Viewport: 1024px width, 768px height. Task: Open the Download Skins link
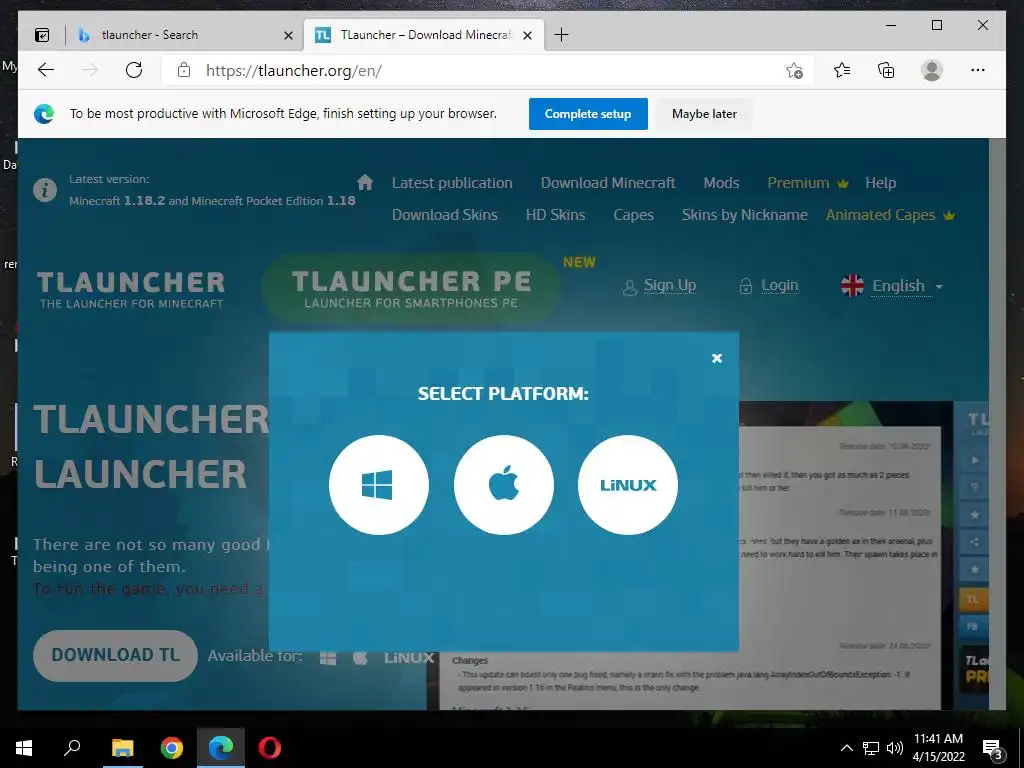445,215
